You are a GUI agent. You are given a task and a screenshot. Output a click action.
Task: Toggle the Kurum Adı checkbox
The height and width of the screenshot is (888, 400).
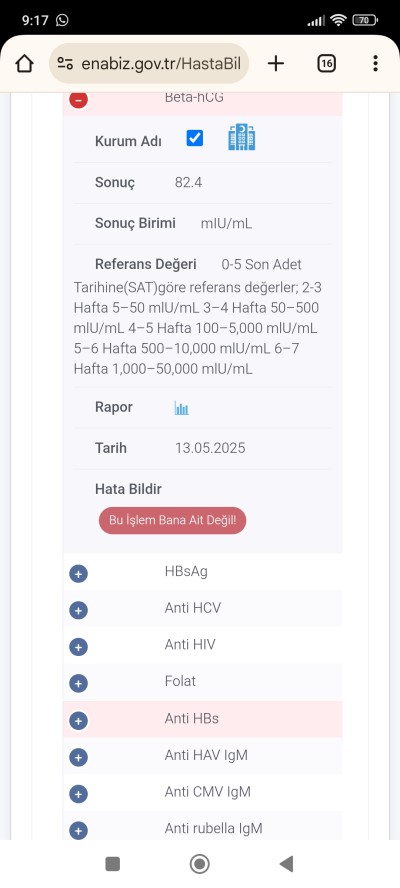point(195,138)
